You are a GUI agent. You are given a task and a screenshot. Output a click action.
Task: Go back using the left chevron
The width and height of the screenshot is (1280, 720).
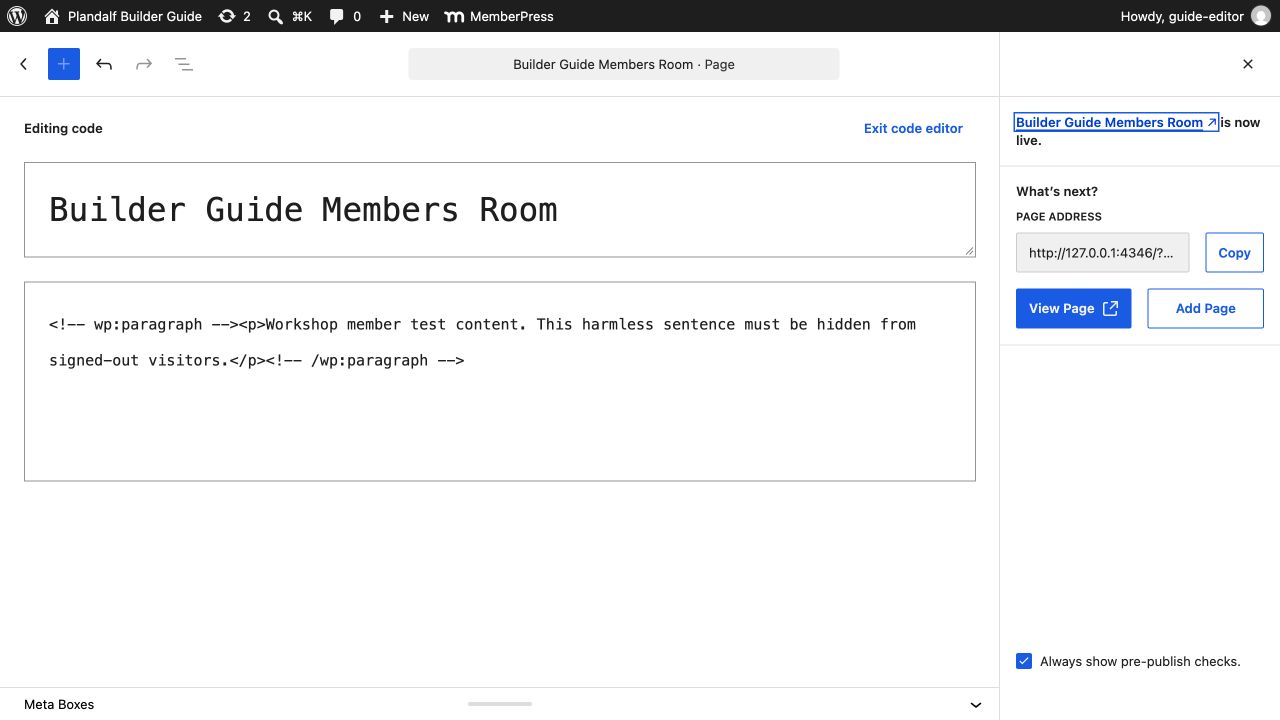(24, 64)
